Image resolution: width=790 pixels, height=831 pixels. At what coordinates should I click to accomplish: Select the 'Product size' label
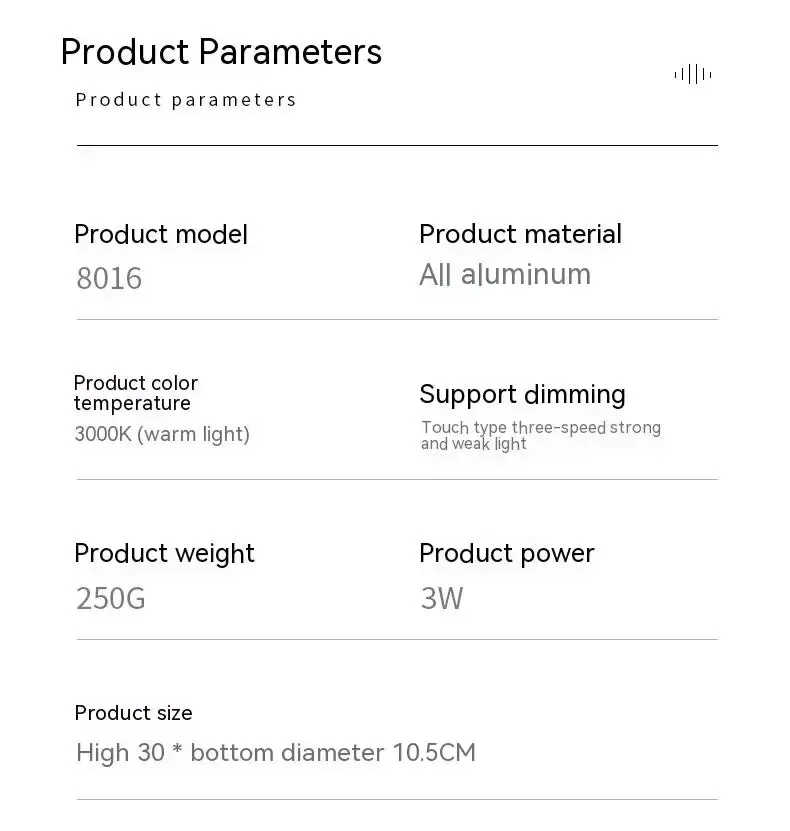[134, 713]
